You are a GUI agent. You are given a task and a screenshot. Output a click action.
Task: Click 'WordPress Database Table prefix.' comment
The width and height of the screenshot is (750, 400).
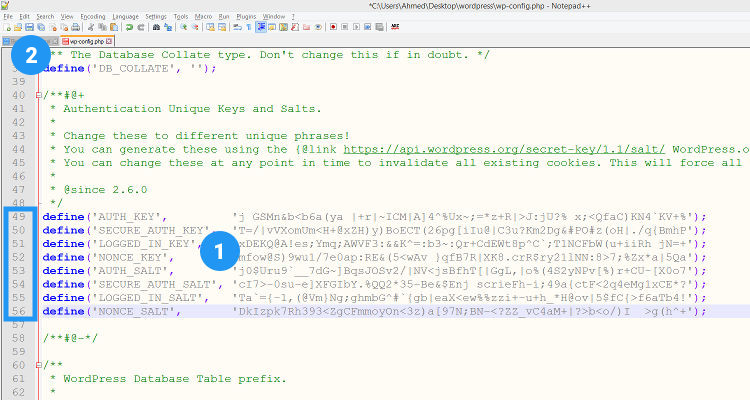coord(175,378)
